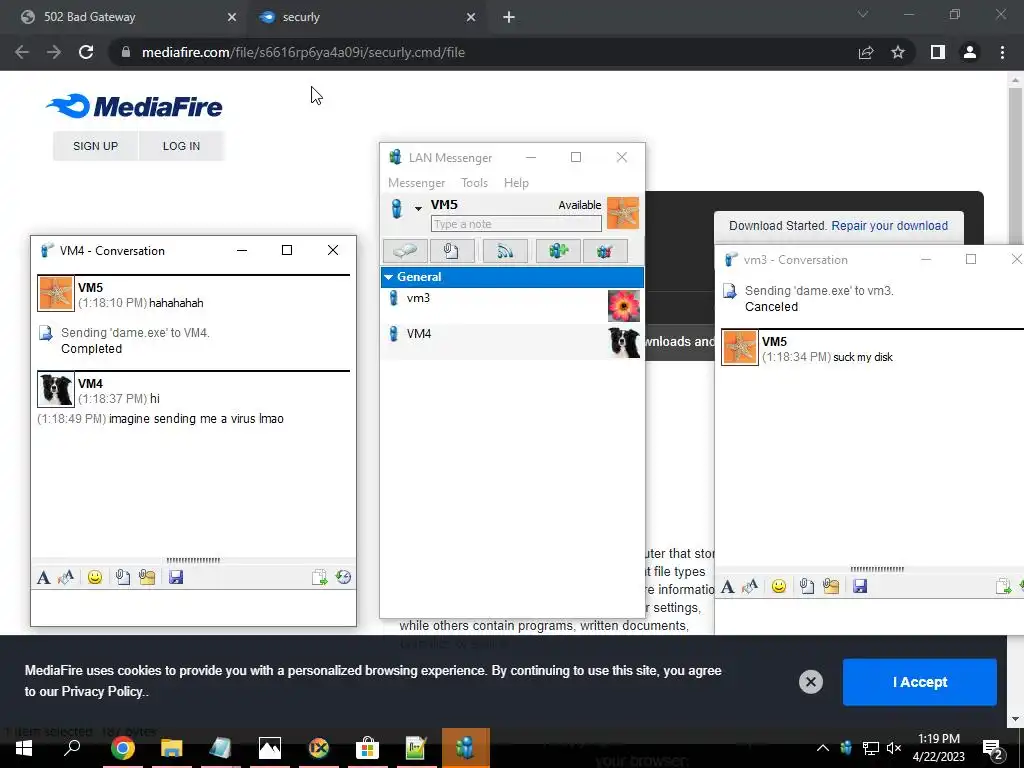Click the taskbar Search icon

tap(72, 748)
